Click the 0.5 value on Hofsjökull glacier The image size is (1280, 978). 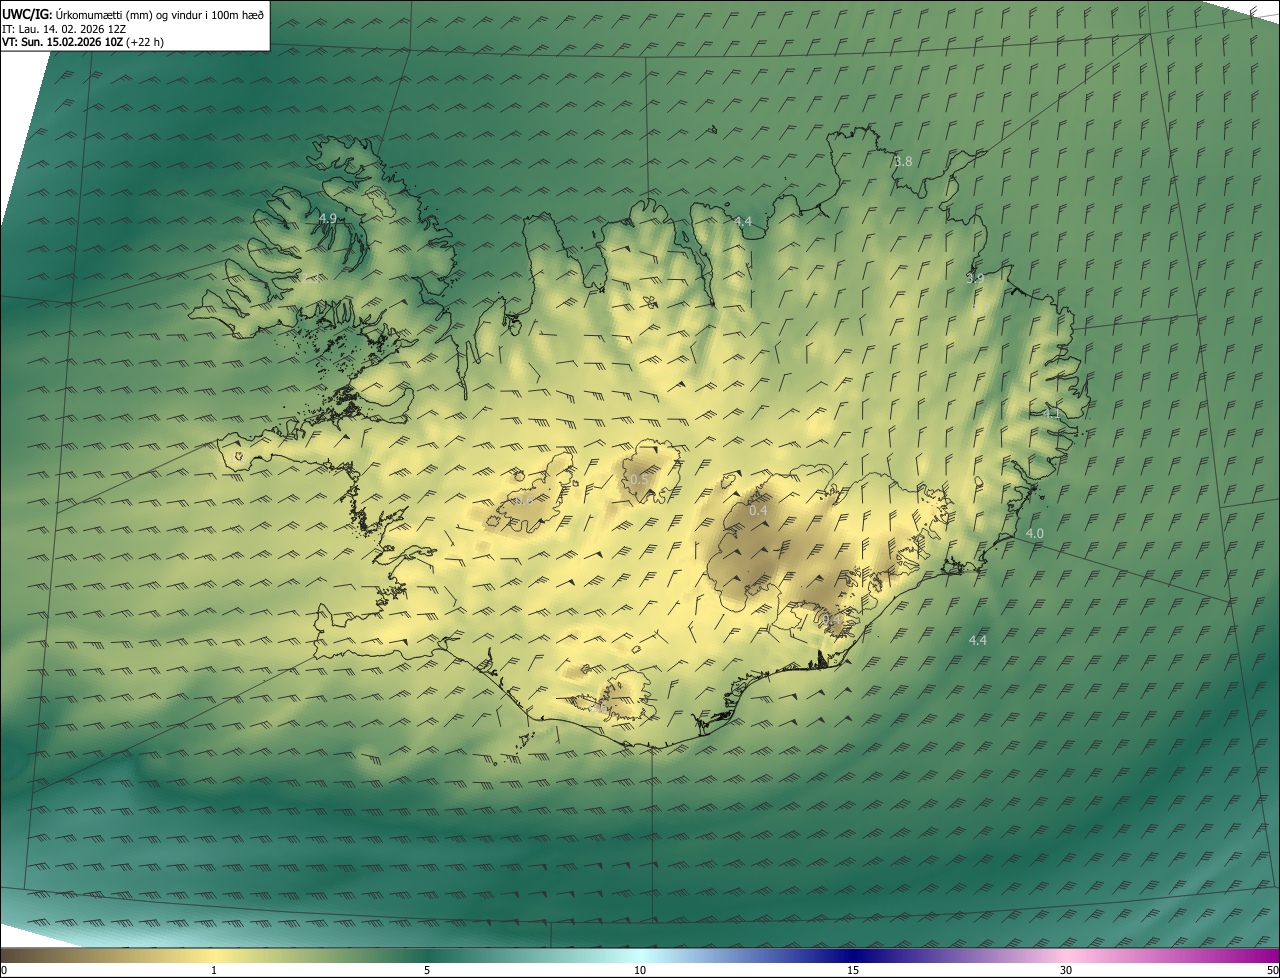[x=639, y=480]
